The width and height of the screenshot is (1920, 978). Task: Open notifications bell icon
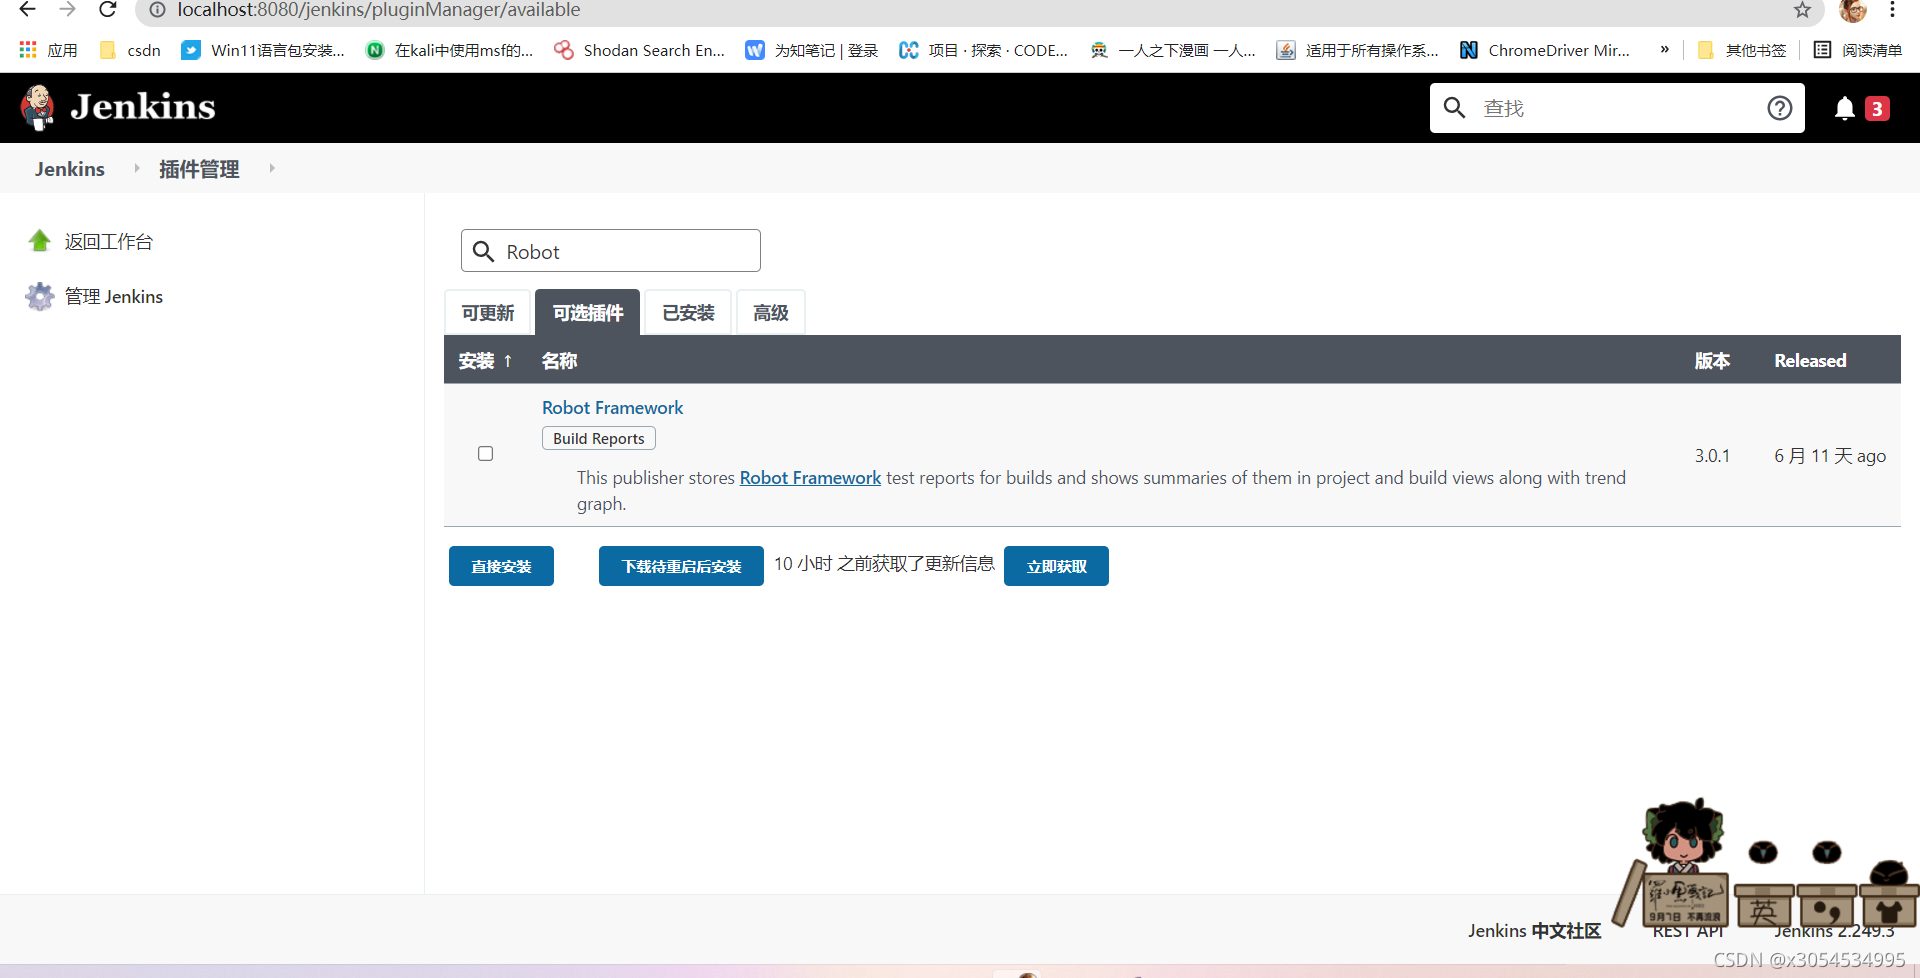[x=1844, y=108]
